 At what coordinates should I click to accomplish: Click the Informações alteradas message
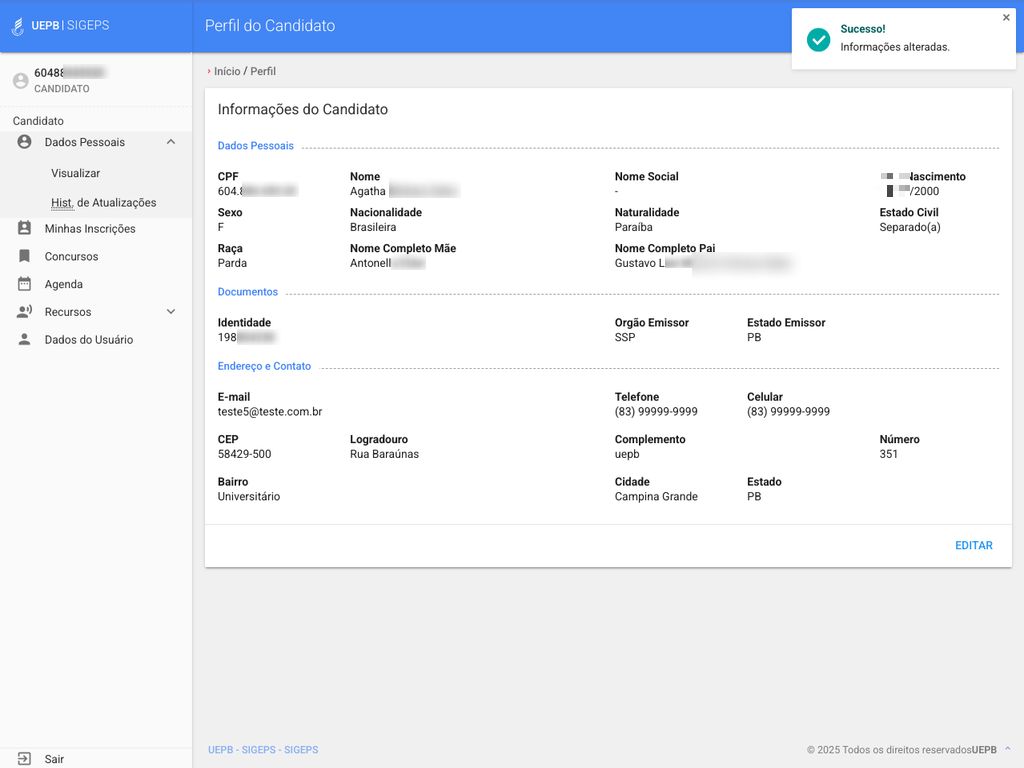tap(895, 47)
